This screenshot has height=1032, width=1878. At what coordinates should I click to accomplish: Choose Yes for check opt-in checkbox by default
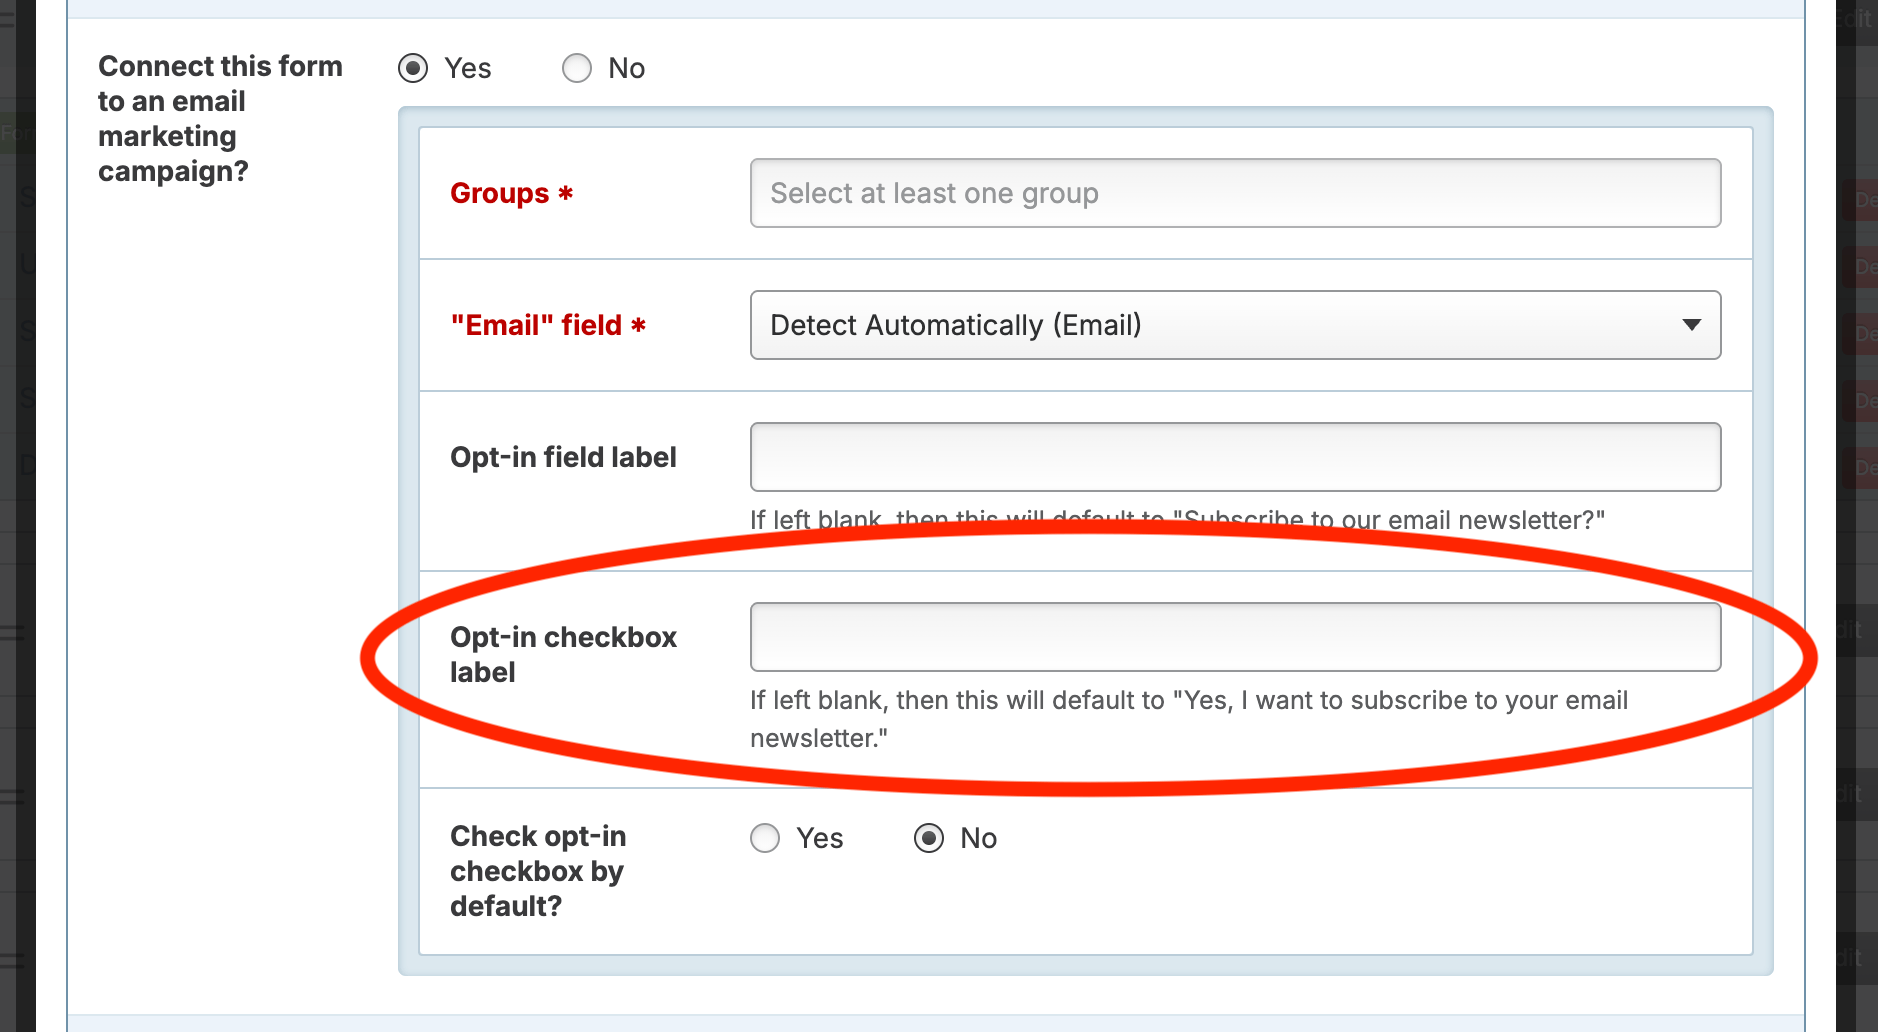pos(765,838)
